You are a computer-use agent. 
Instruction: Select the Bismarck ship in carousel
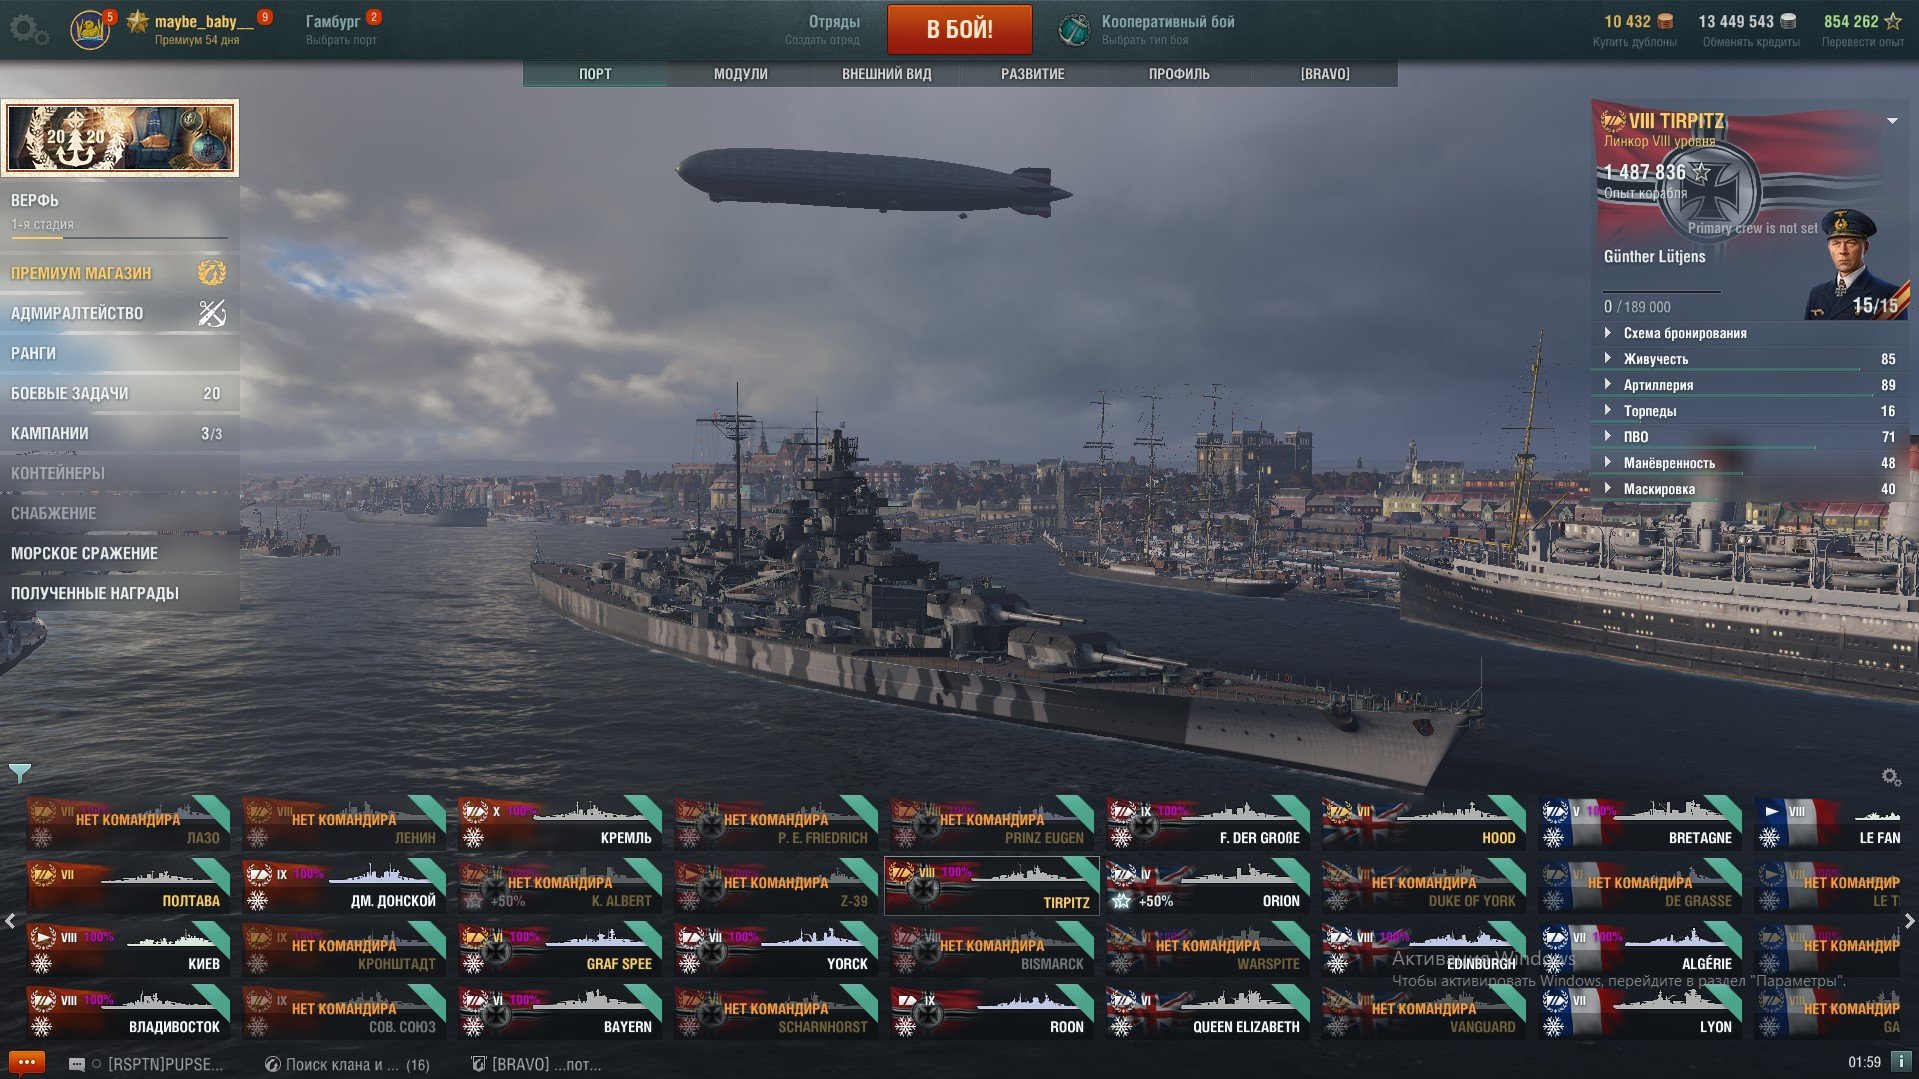992,949
